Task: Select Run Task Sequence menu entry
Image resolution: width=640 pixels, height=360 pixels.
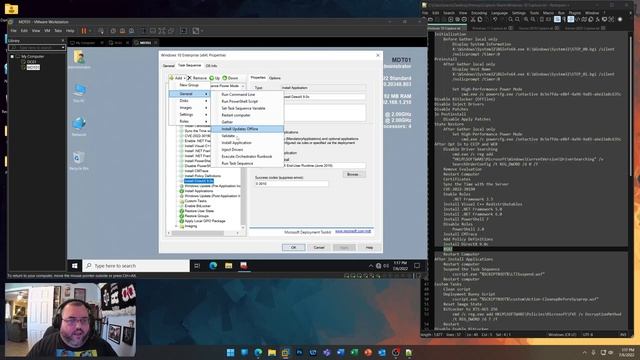Action: (x=247, y=163)
